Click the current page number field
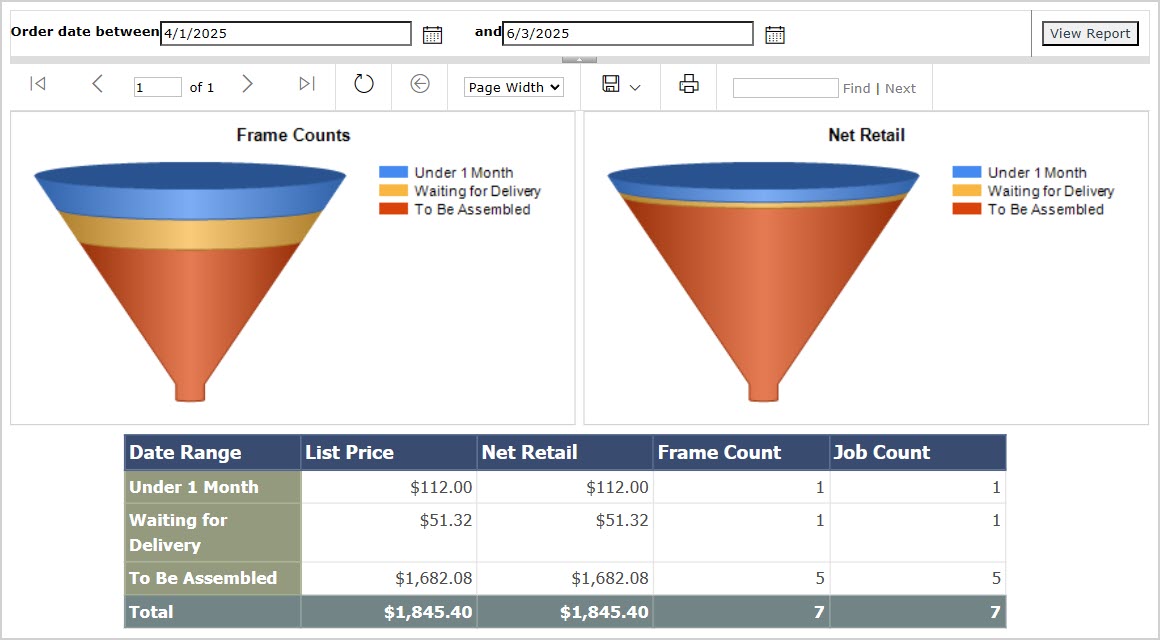Viewport: 1160px width, 640px height. pyautogui.click(x=157, y=87)
